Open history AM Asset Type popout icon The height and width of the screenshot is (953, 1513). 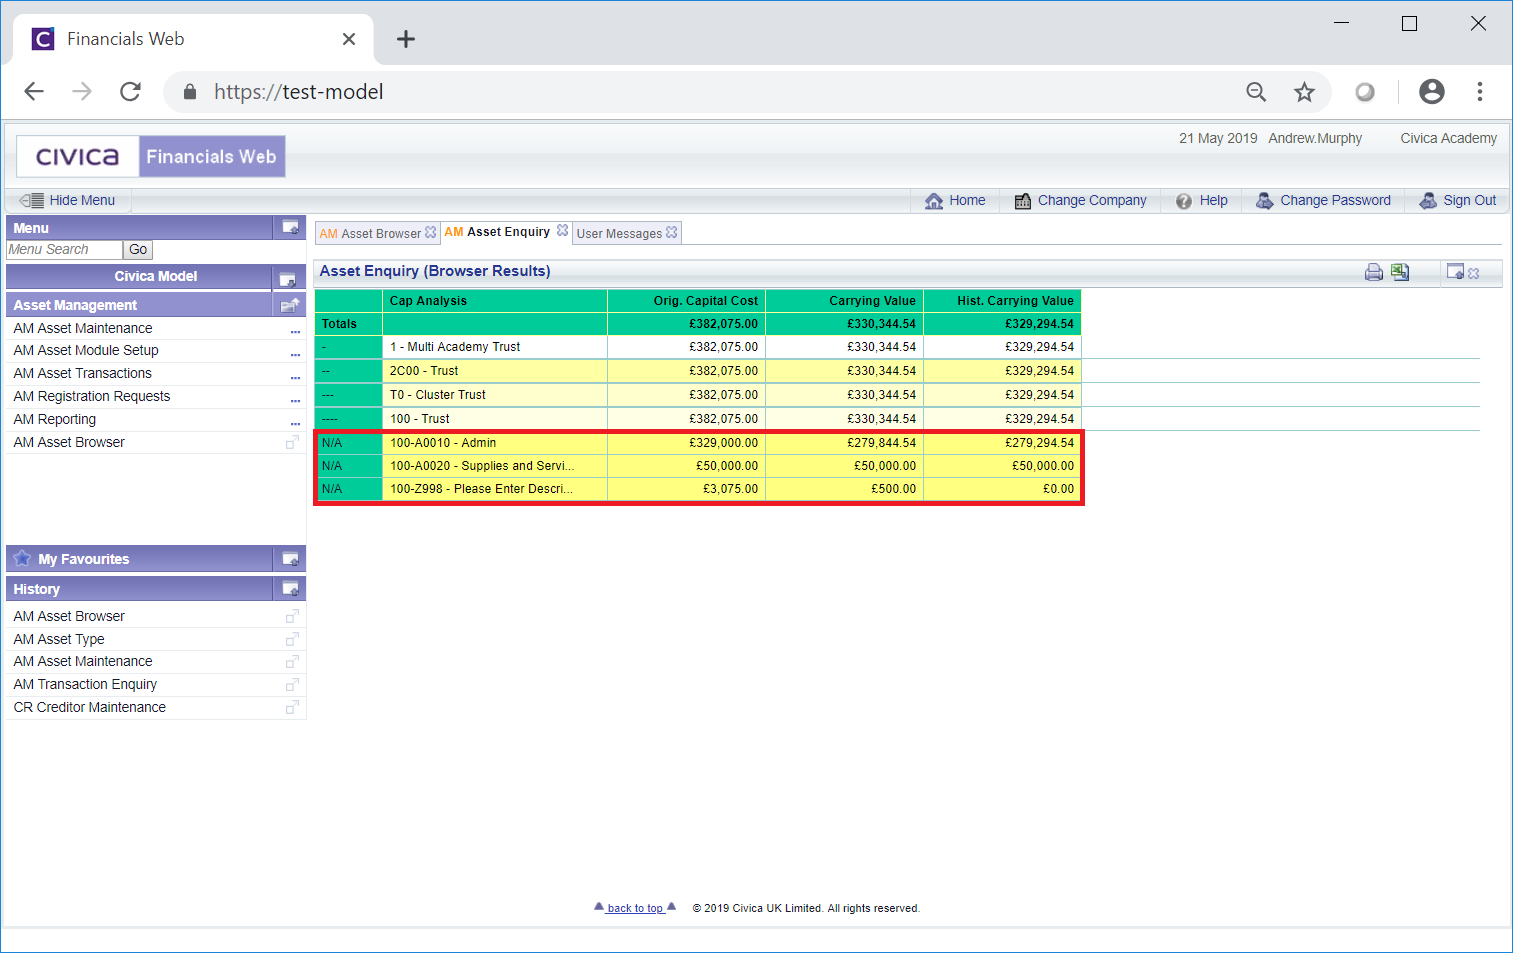click(x=292, y=639)
